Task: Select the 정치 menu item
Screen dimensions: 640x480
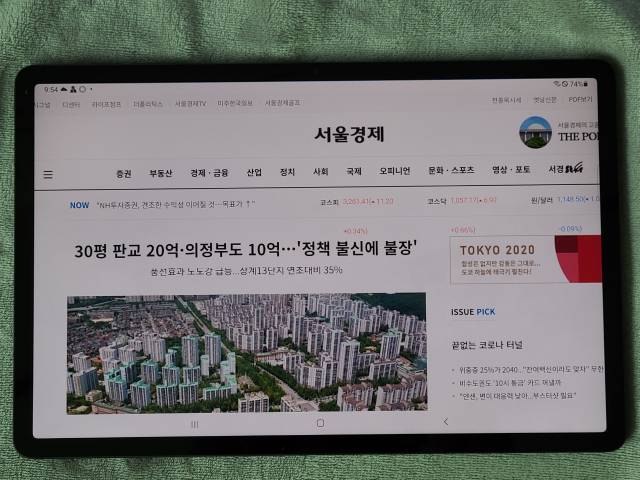Action: point(287,172)
